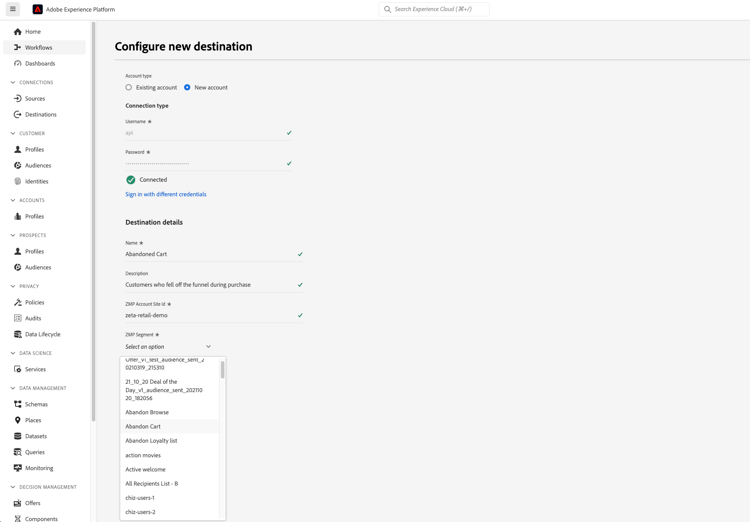Click the Accounts Profiles building icon
This screenshot has width=750, height=522.
pyautogui.click(x=18, y=216)
